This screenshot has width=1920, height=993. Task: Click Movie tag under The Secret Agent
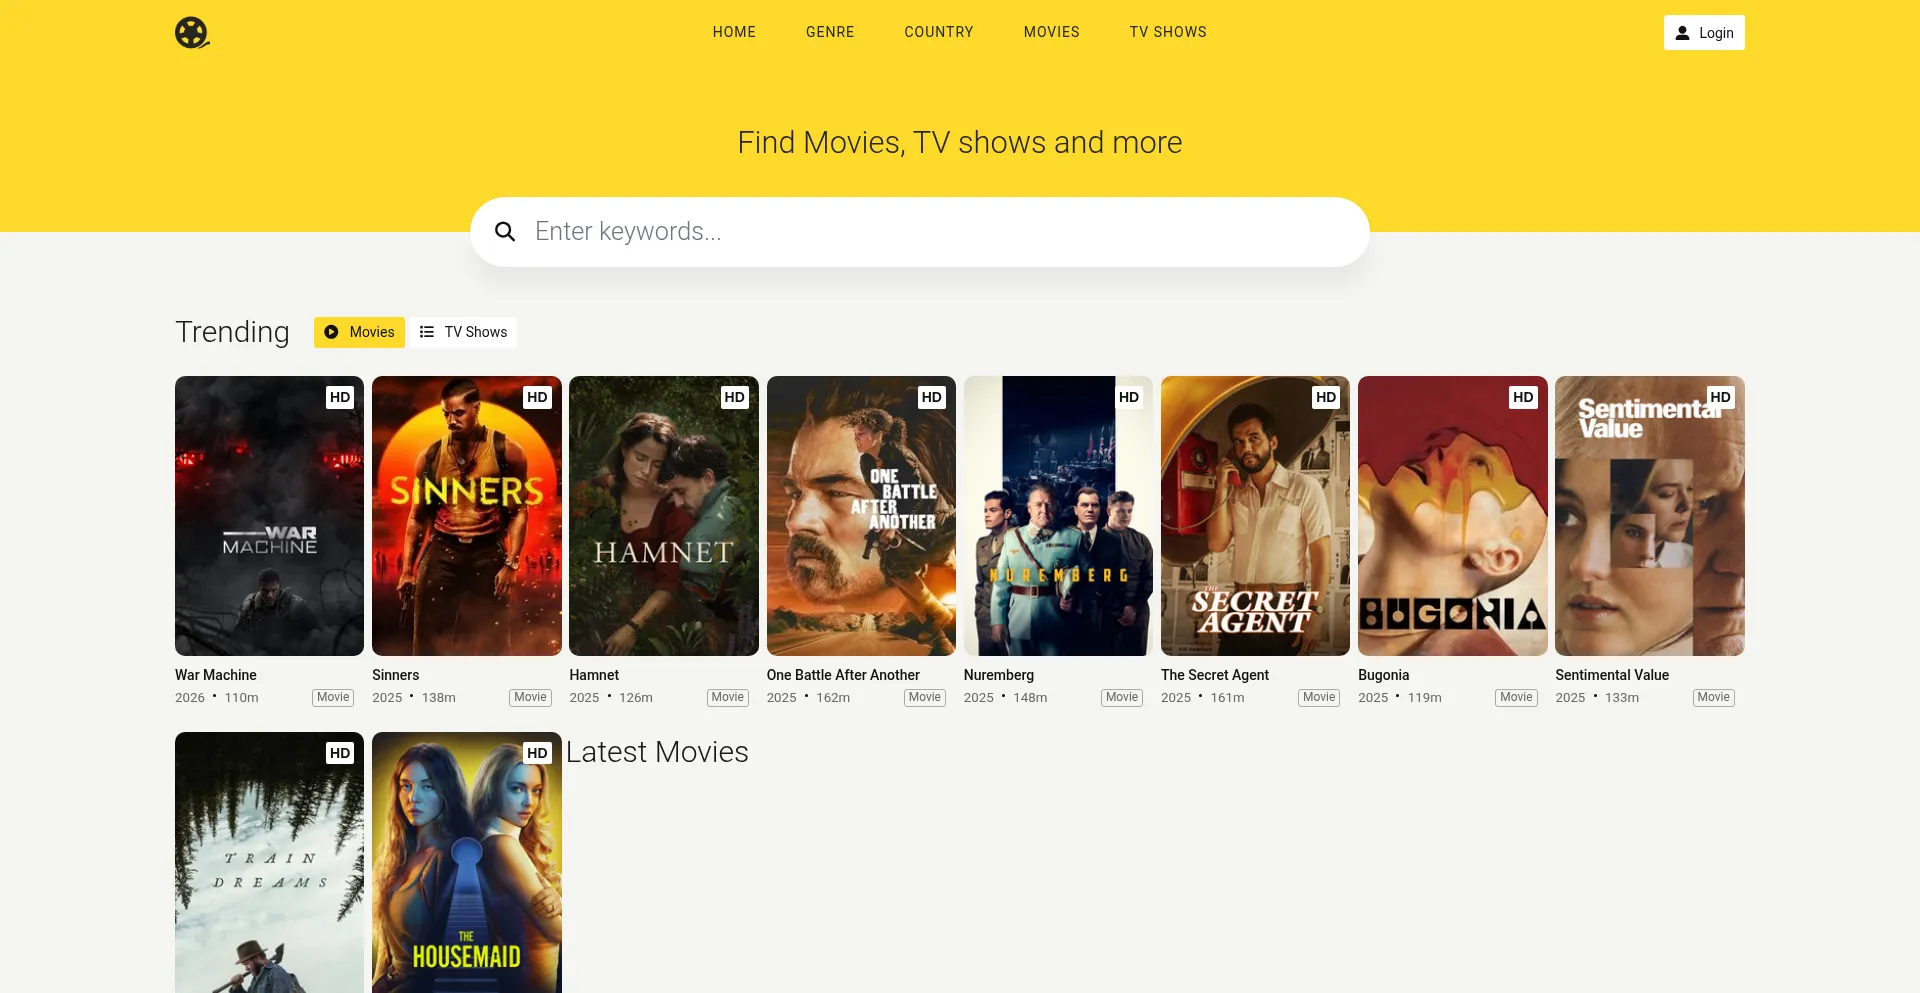coord(1319,698)
